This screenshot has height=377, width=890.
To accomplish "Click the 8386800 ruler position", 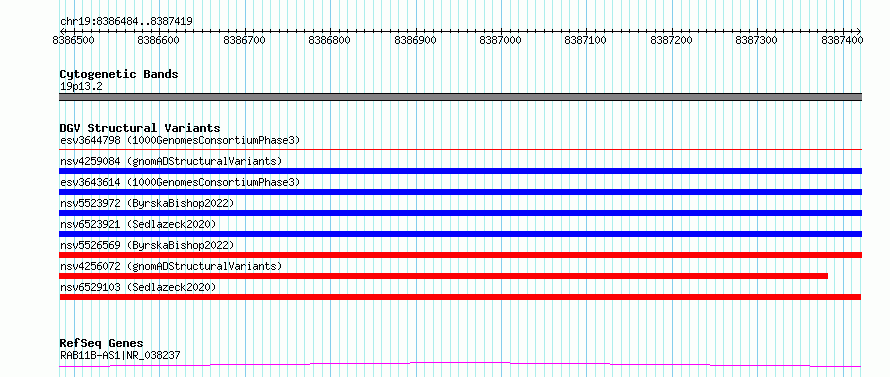I will click(330, 40).
